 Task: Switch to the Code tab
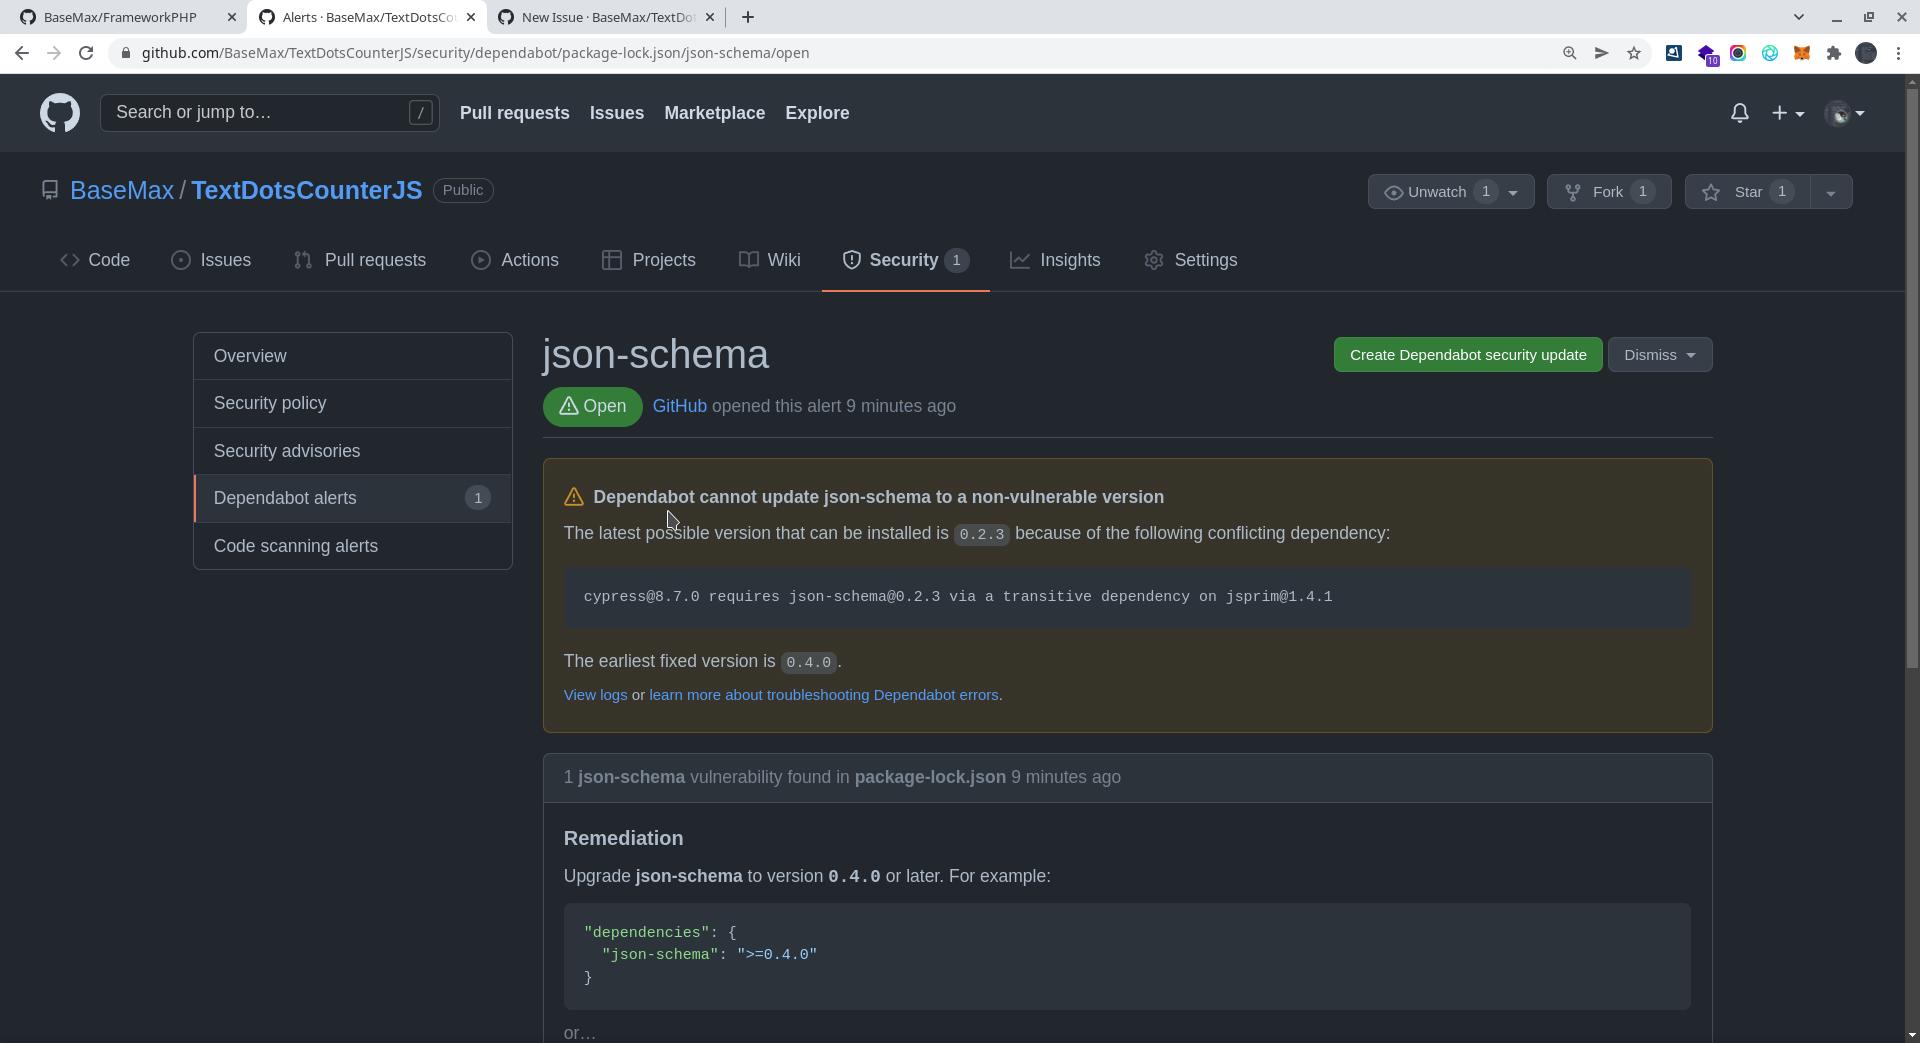(x=95, y=260)
